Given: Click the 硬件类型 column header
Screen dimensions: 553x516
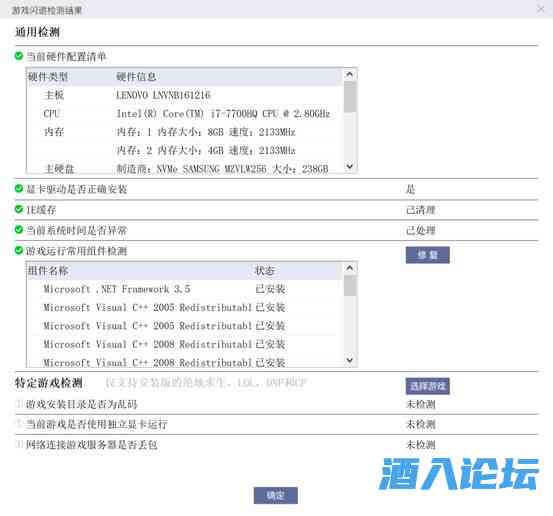Looking at the screenshot, I should 48,77.
